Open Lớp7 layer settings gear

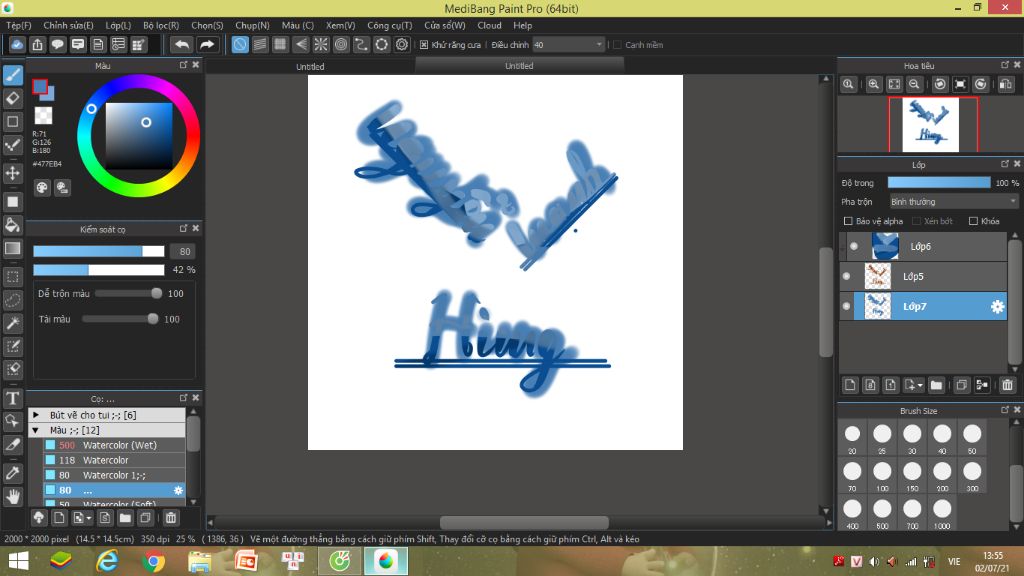point(997,306)
